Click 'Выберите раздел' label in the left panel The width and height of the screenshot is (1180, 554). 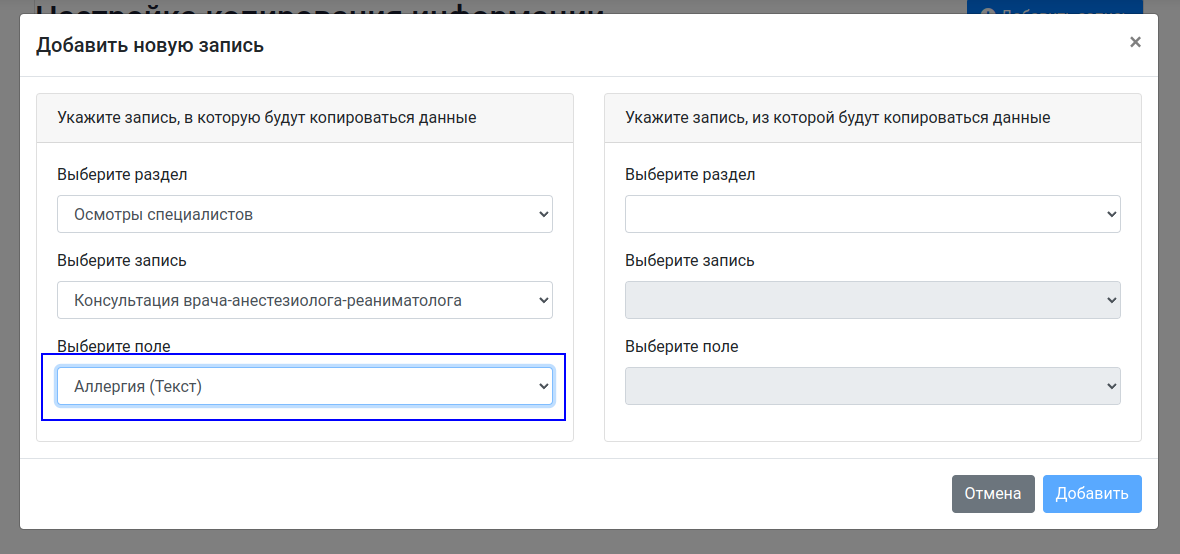122,175
